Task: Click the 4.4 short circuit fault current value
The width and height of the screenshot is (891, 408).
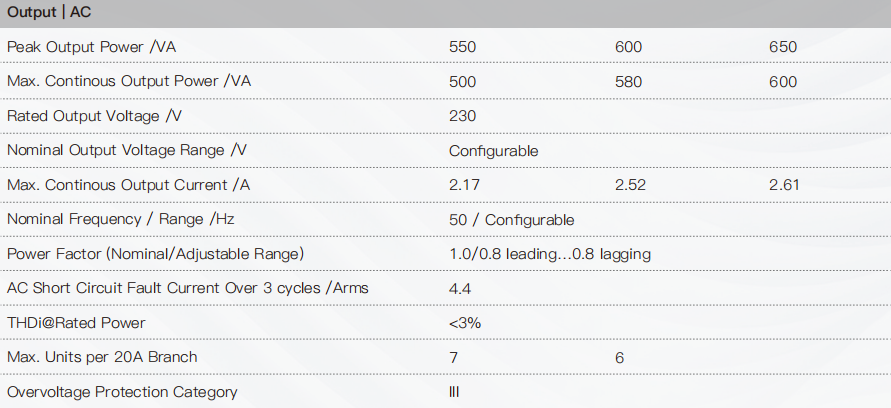Action: click(460, 289)
